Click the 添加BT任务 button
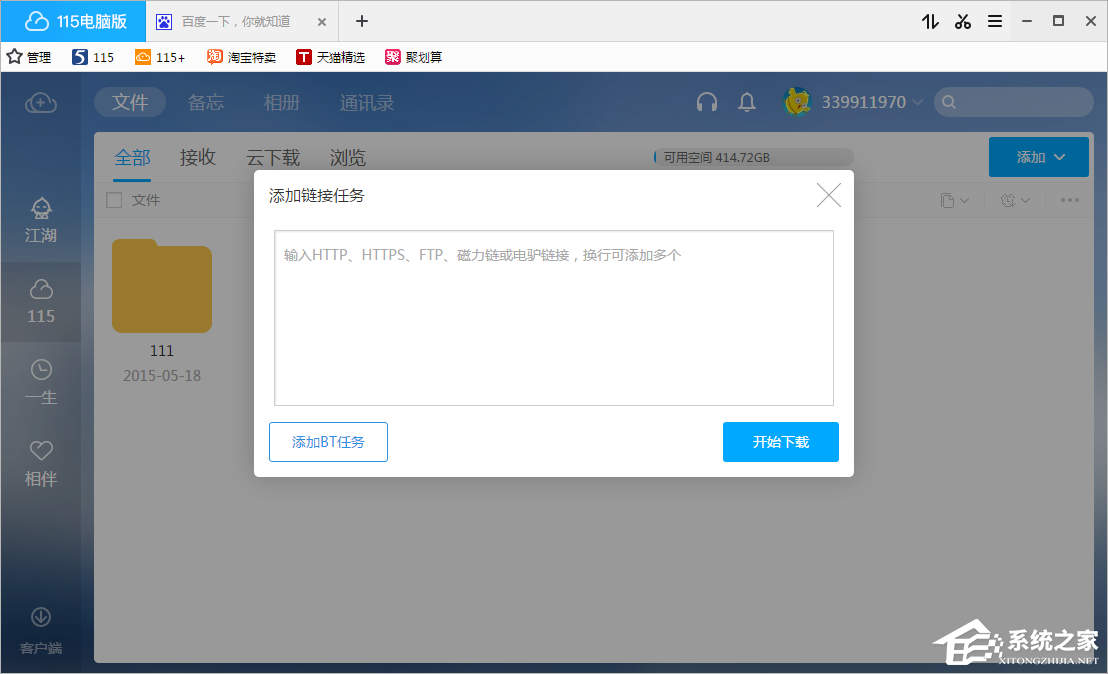1108x674 pixels. [328, 442]
